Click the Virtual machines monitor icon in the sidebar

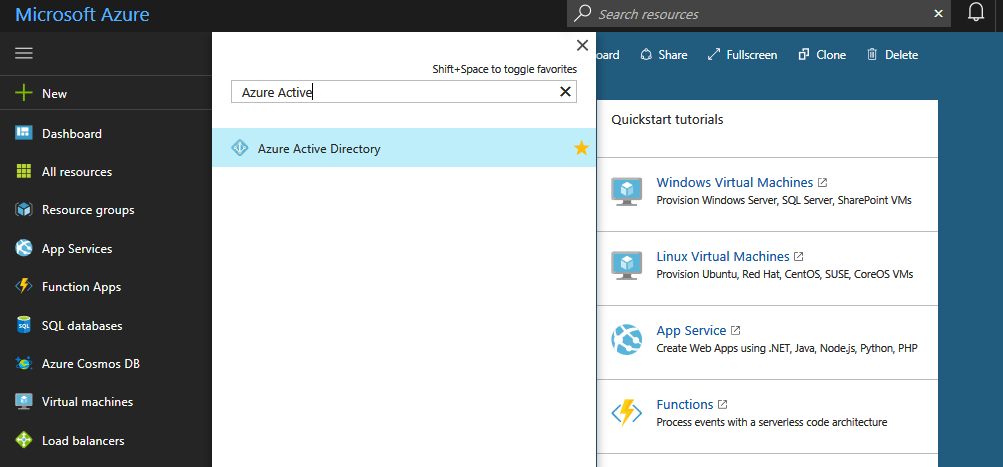click(x=24, y=402)
